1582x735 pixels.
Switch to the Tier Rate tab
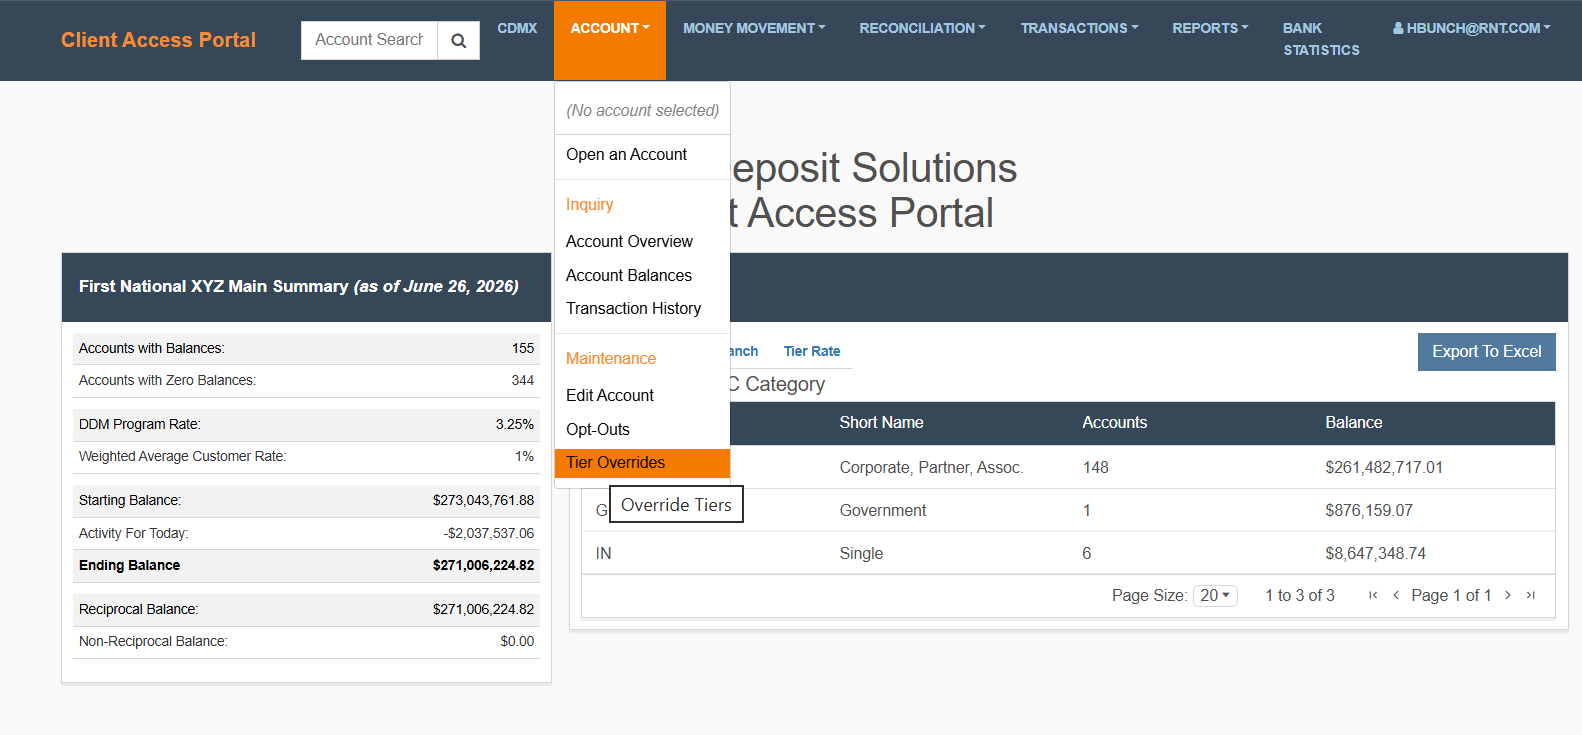click(812, 351)
